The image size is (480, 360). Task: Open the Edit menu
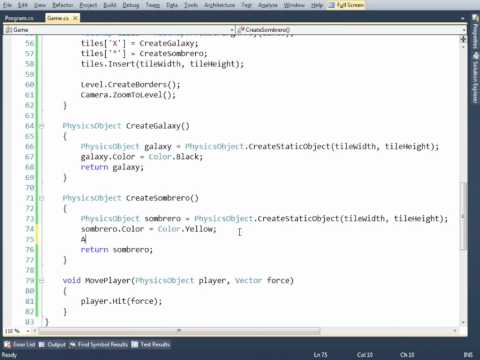[x=23, y=5]
